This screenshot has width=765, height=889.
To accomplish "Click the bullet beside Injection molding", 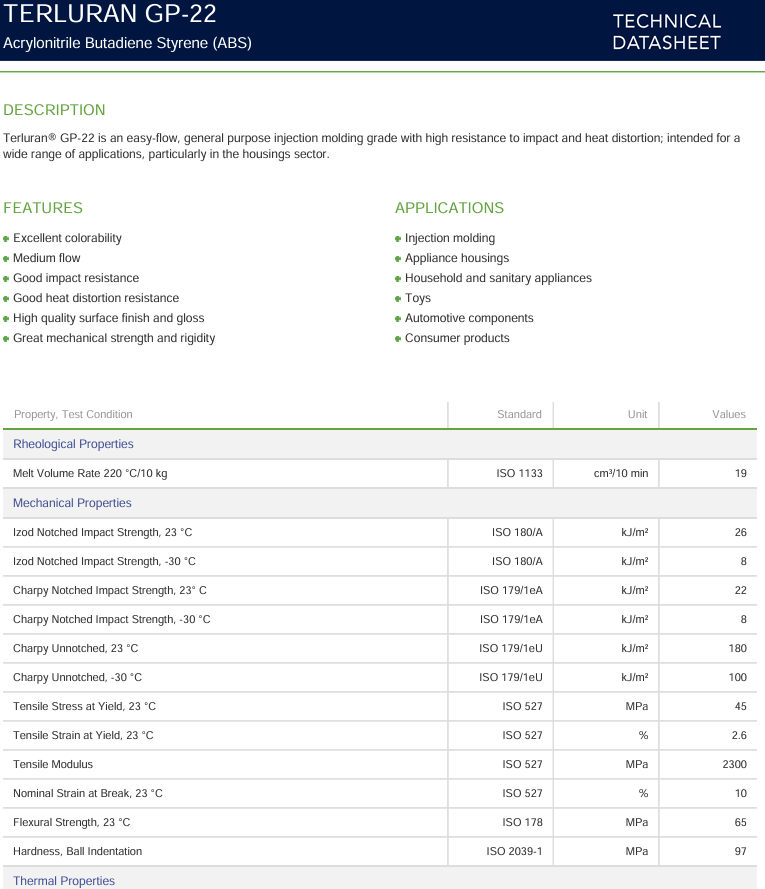I will pyautogui.click(x=398, y=239).
